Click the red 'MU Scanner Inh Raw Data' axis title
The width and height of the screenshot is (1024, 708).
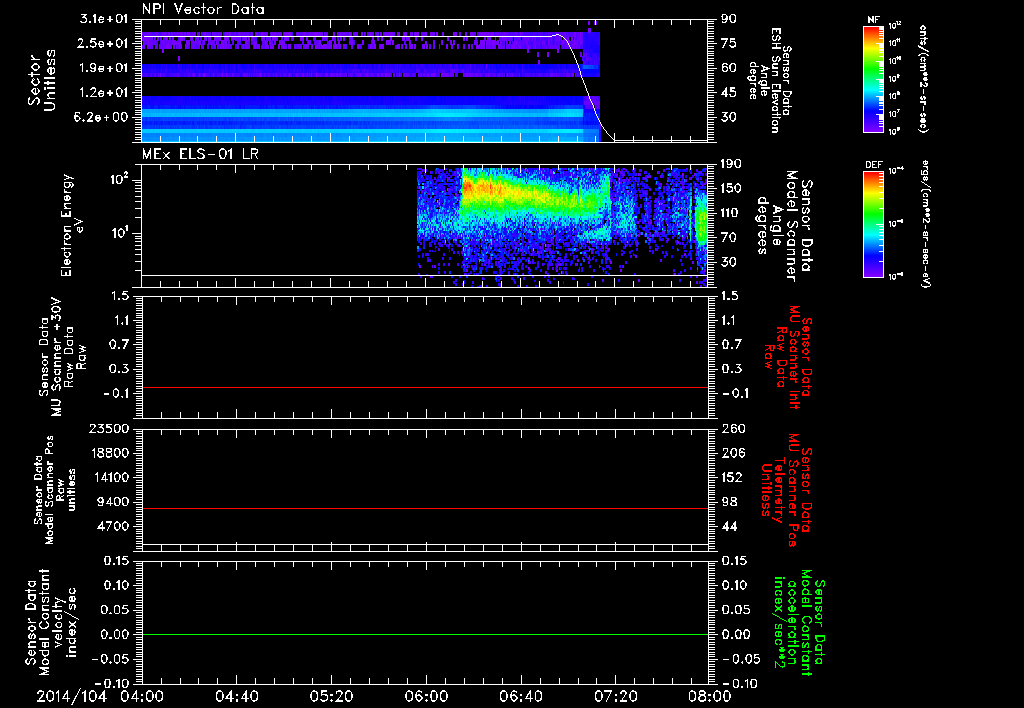787,356
